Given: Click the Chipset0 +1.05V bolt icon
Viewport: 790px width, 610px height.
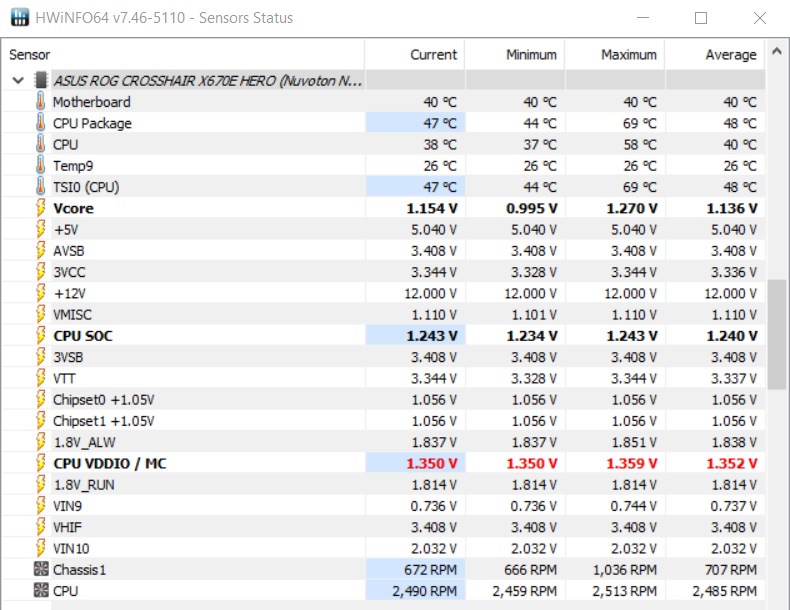Looking at the screenshot, I should click(x=41, y=399).
